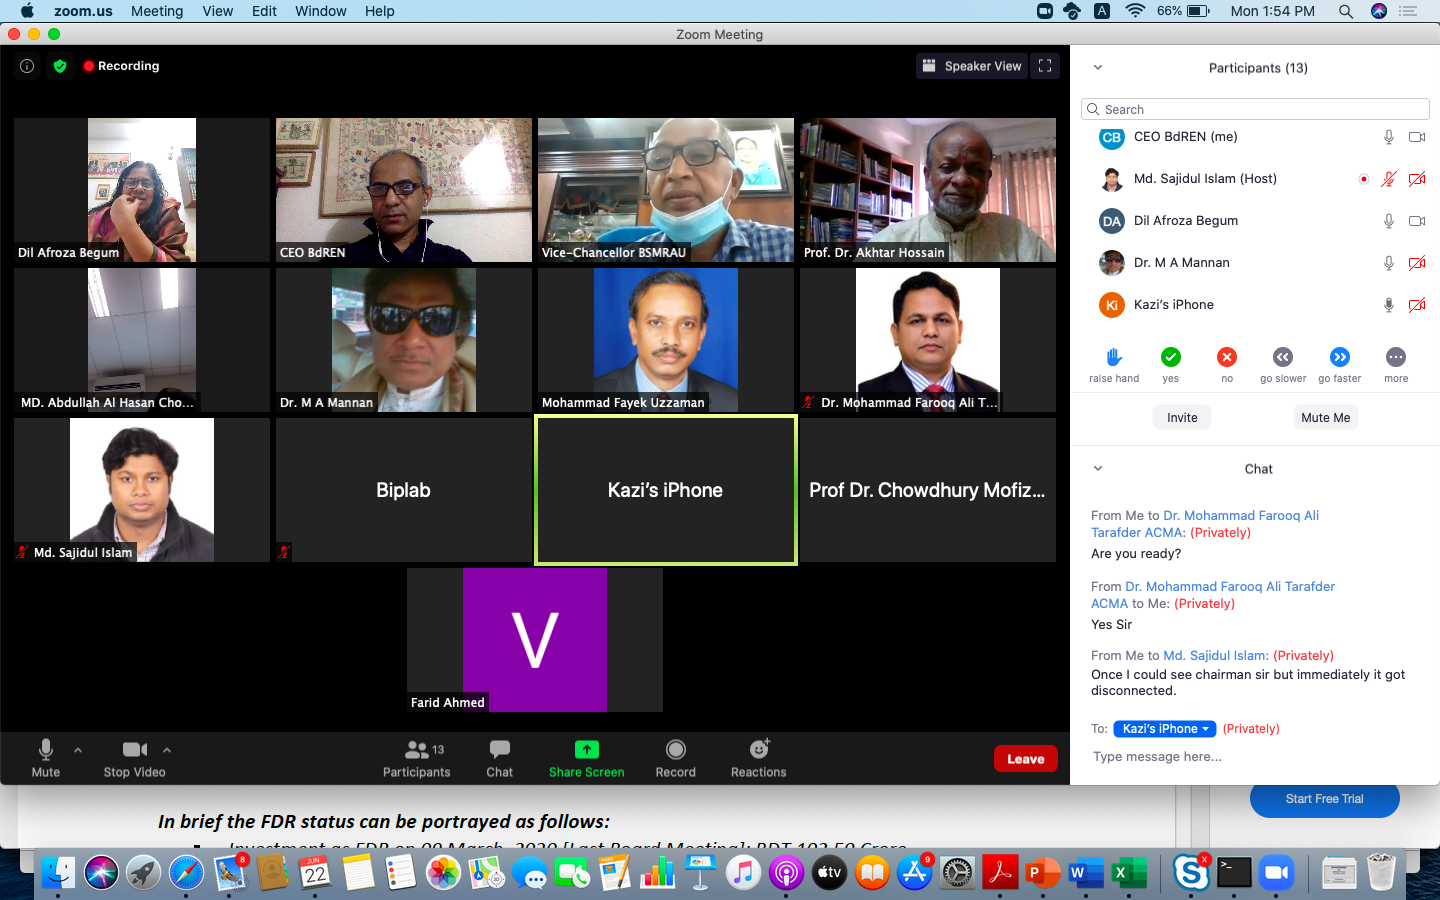Open the View menu
The width and height of the screenshot is (1440, 900).
pos(217,11)
